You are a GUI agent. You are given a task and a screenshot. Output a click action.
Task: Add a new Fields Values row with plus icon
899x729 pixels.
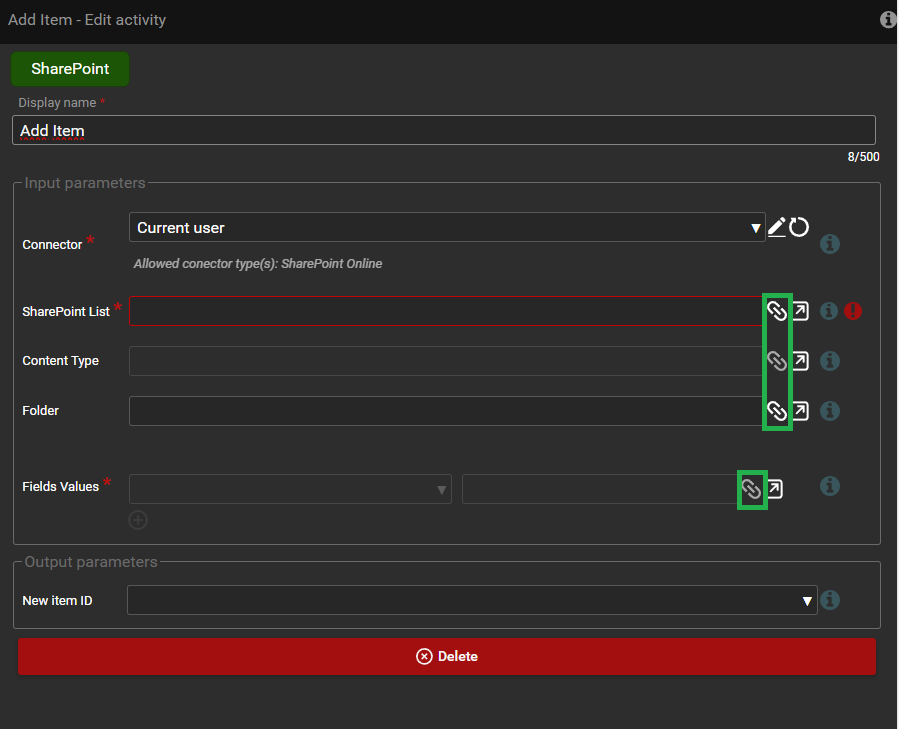tap(138, 520)
